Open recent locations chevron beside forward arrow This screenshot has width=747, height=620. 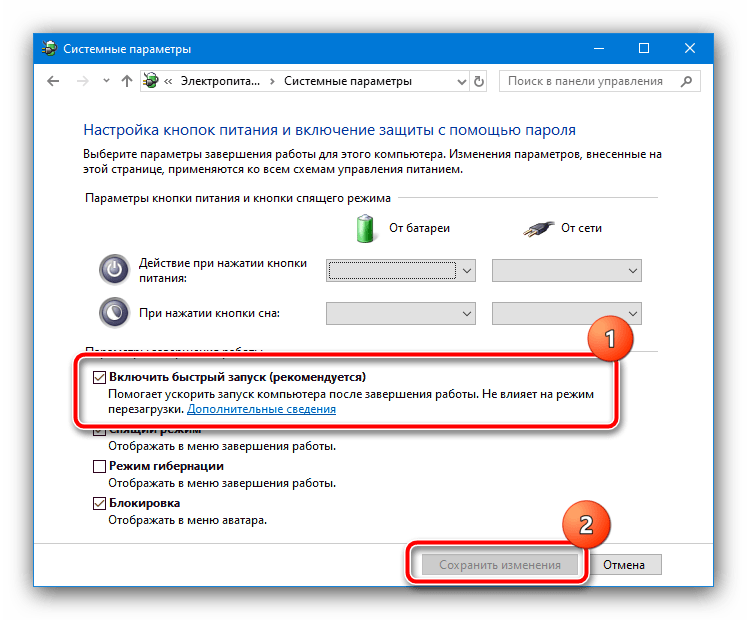click(x=106, y=81)
